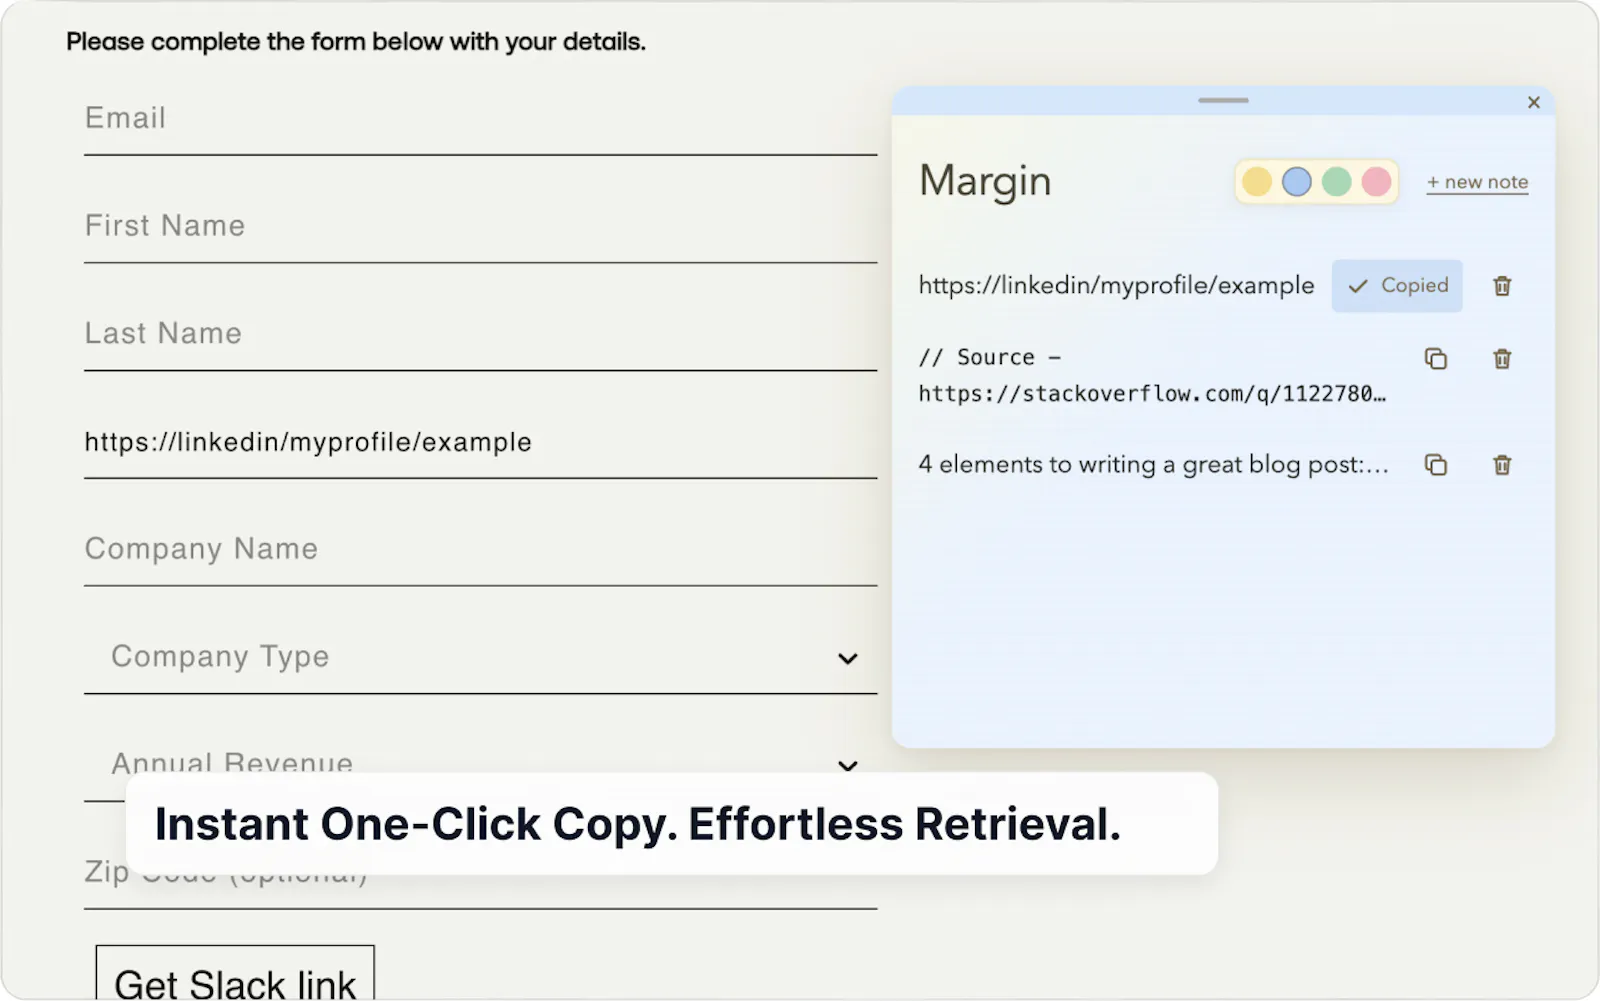Delete the linkedin profile note
This screenshot has width=1600, height=1001.
pyautogui.click(x=1502, y=286)
